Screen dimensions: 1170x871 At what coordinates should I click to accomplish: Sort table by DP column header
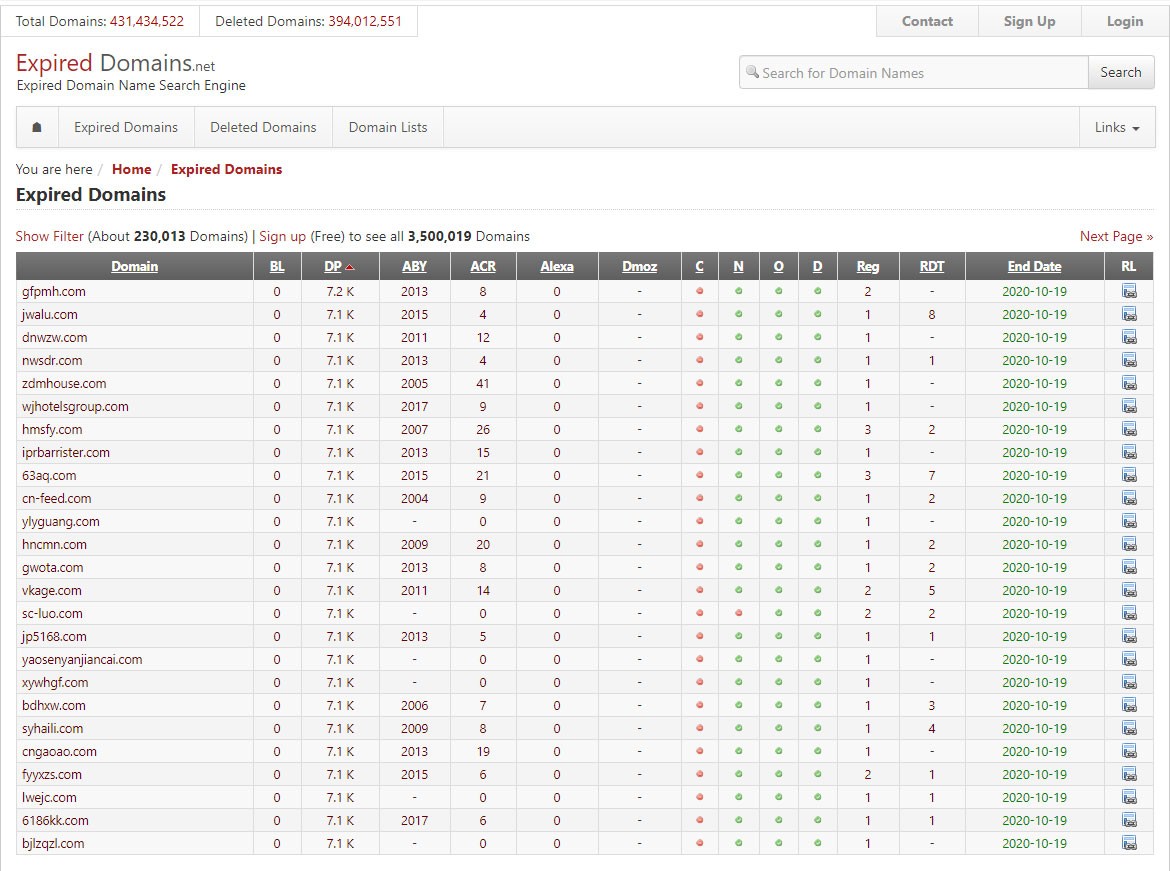334,267
